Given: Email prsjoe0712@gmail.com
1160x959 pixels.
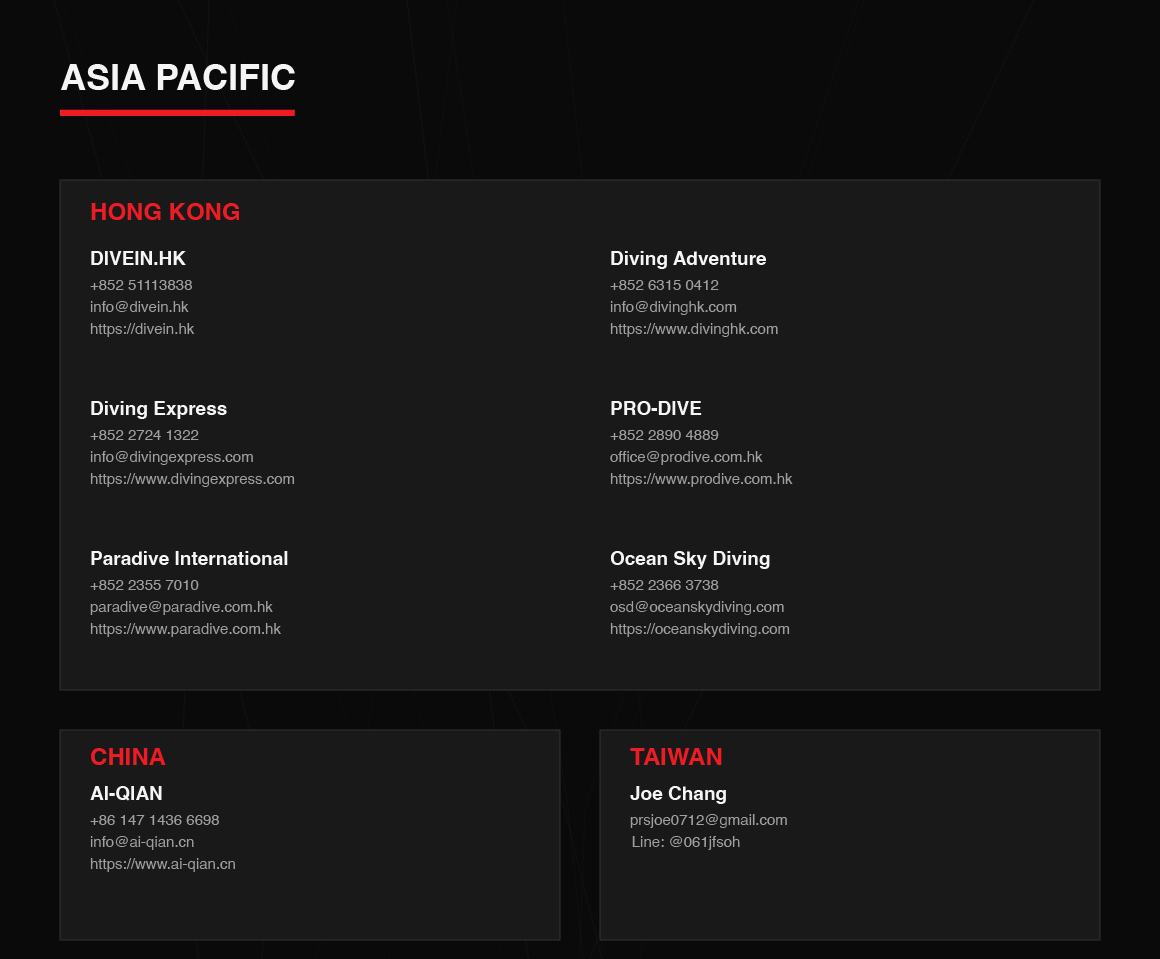Looking at the screenshot, I should click(x=709, y=820).
